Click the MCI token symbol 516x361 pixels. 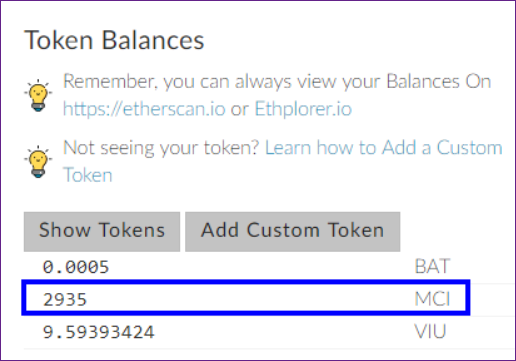coord(432,299)
